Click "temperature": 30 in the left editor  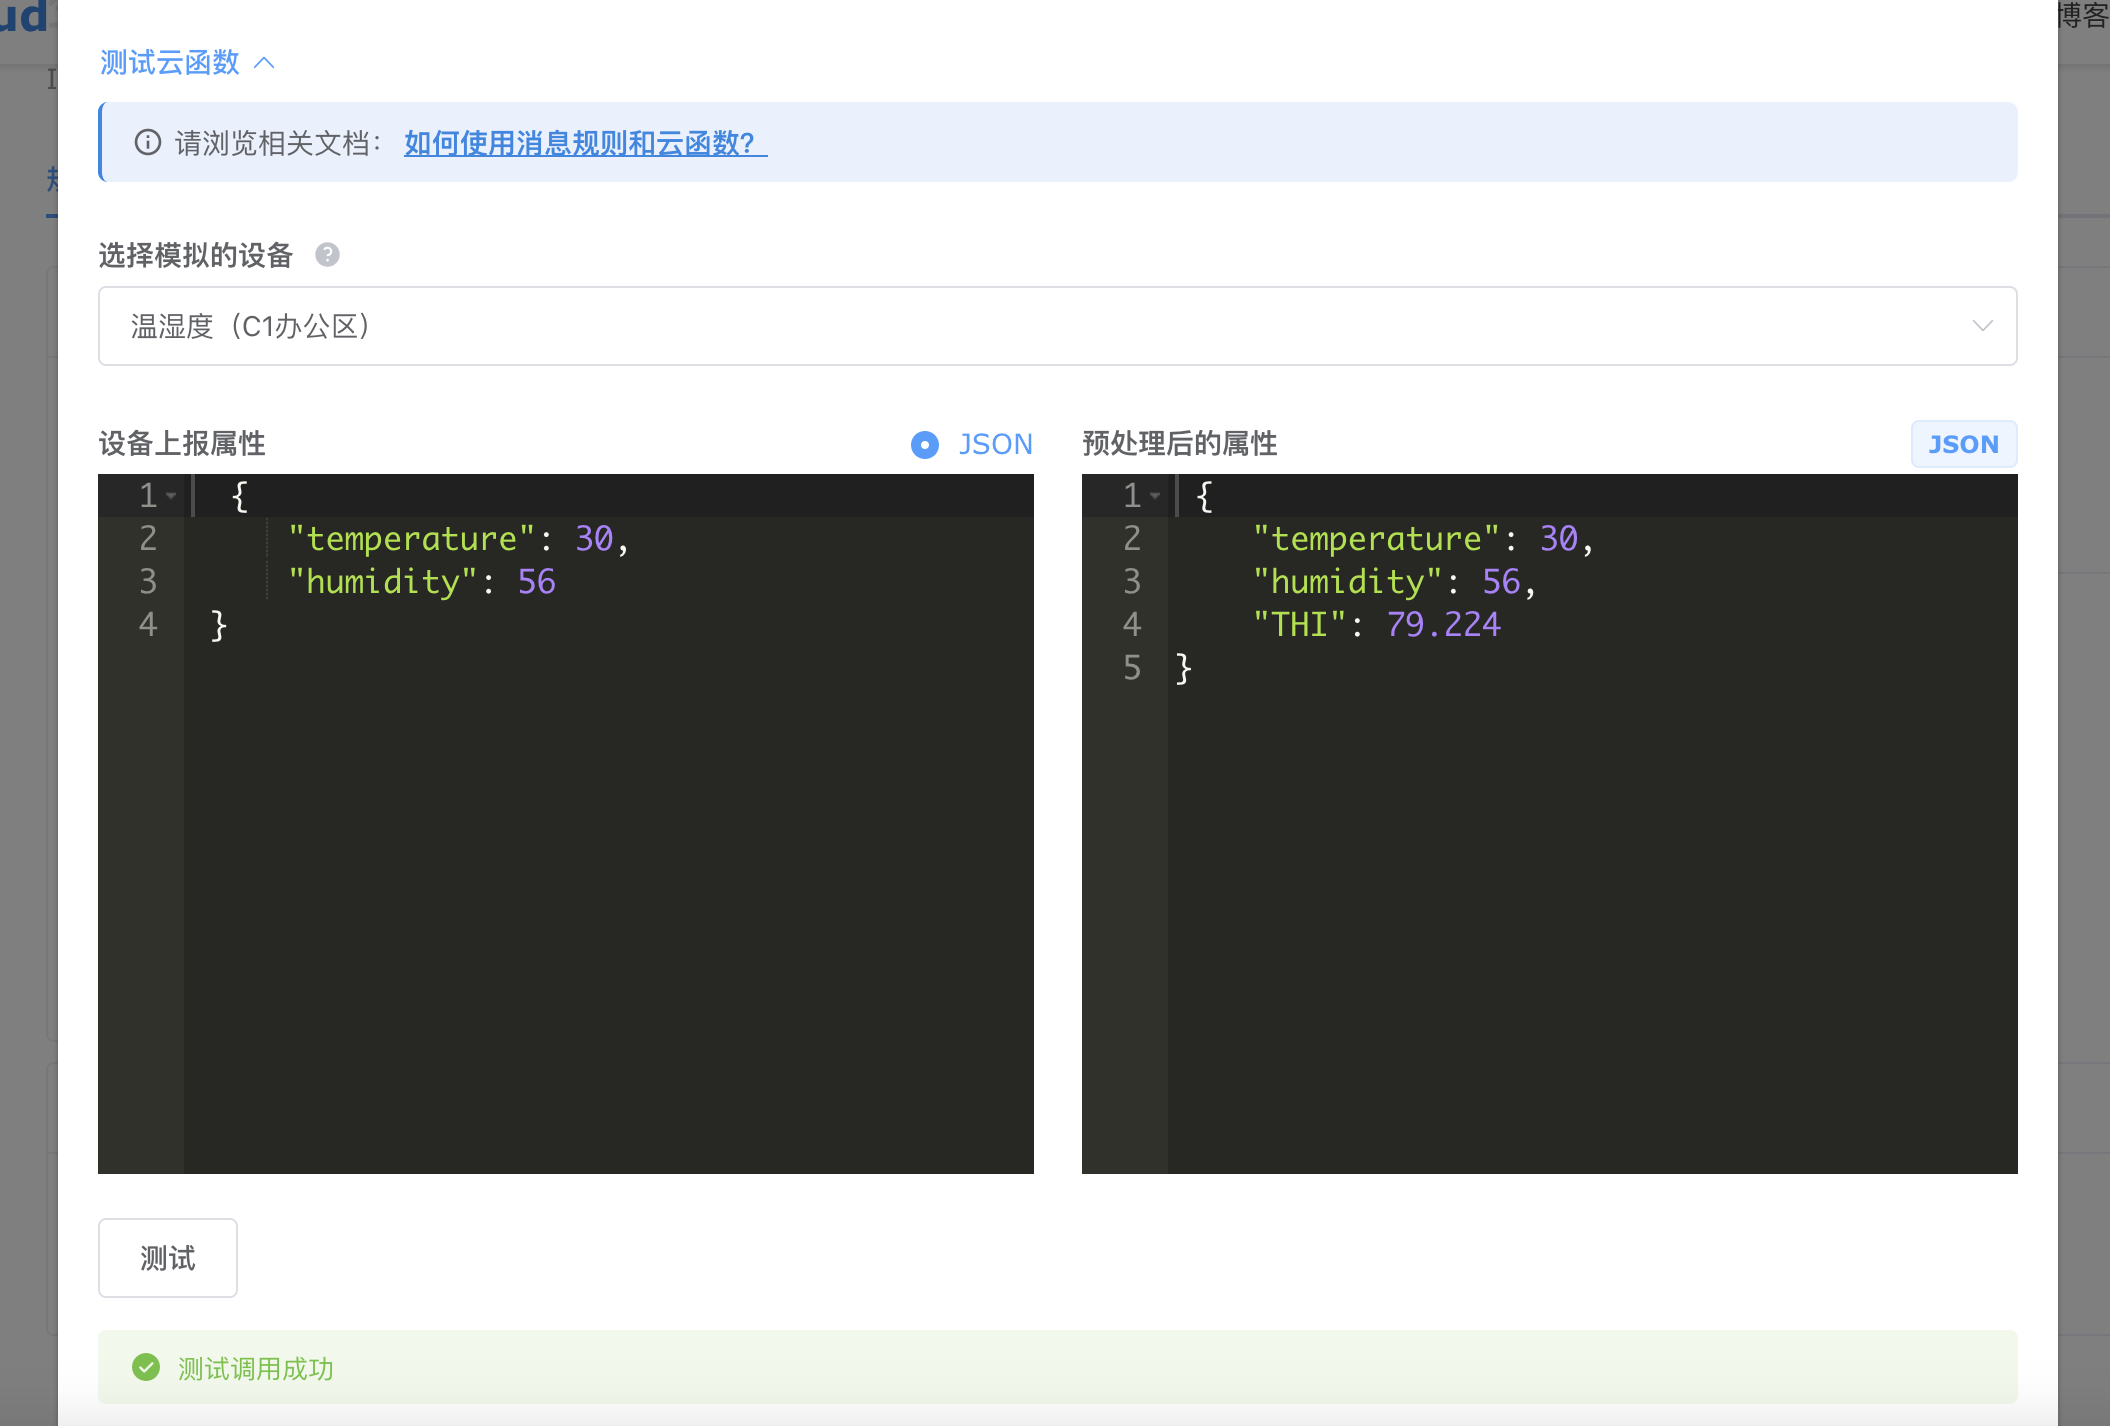[458, 539]
